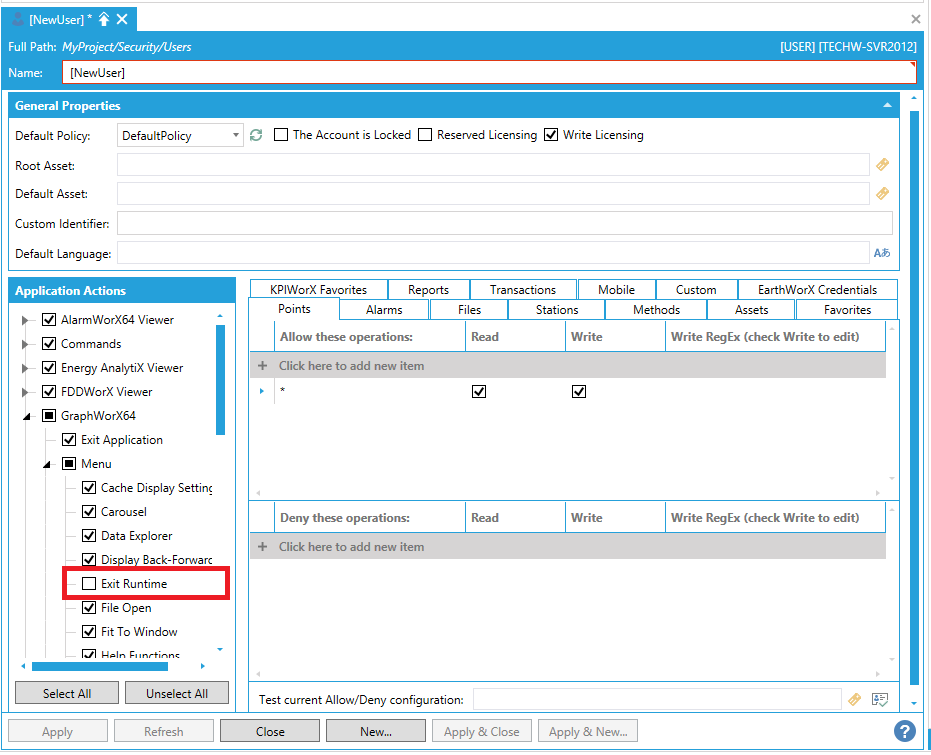Click the run test configuration icon

click(880, 700)
